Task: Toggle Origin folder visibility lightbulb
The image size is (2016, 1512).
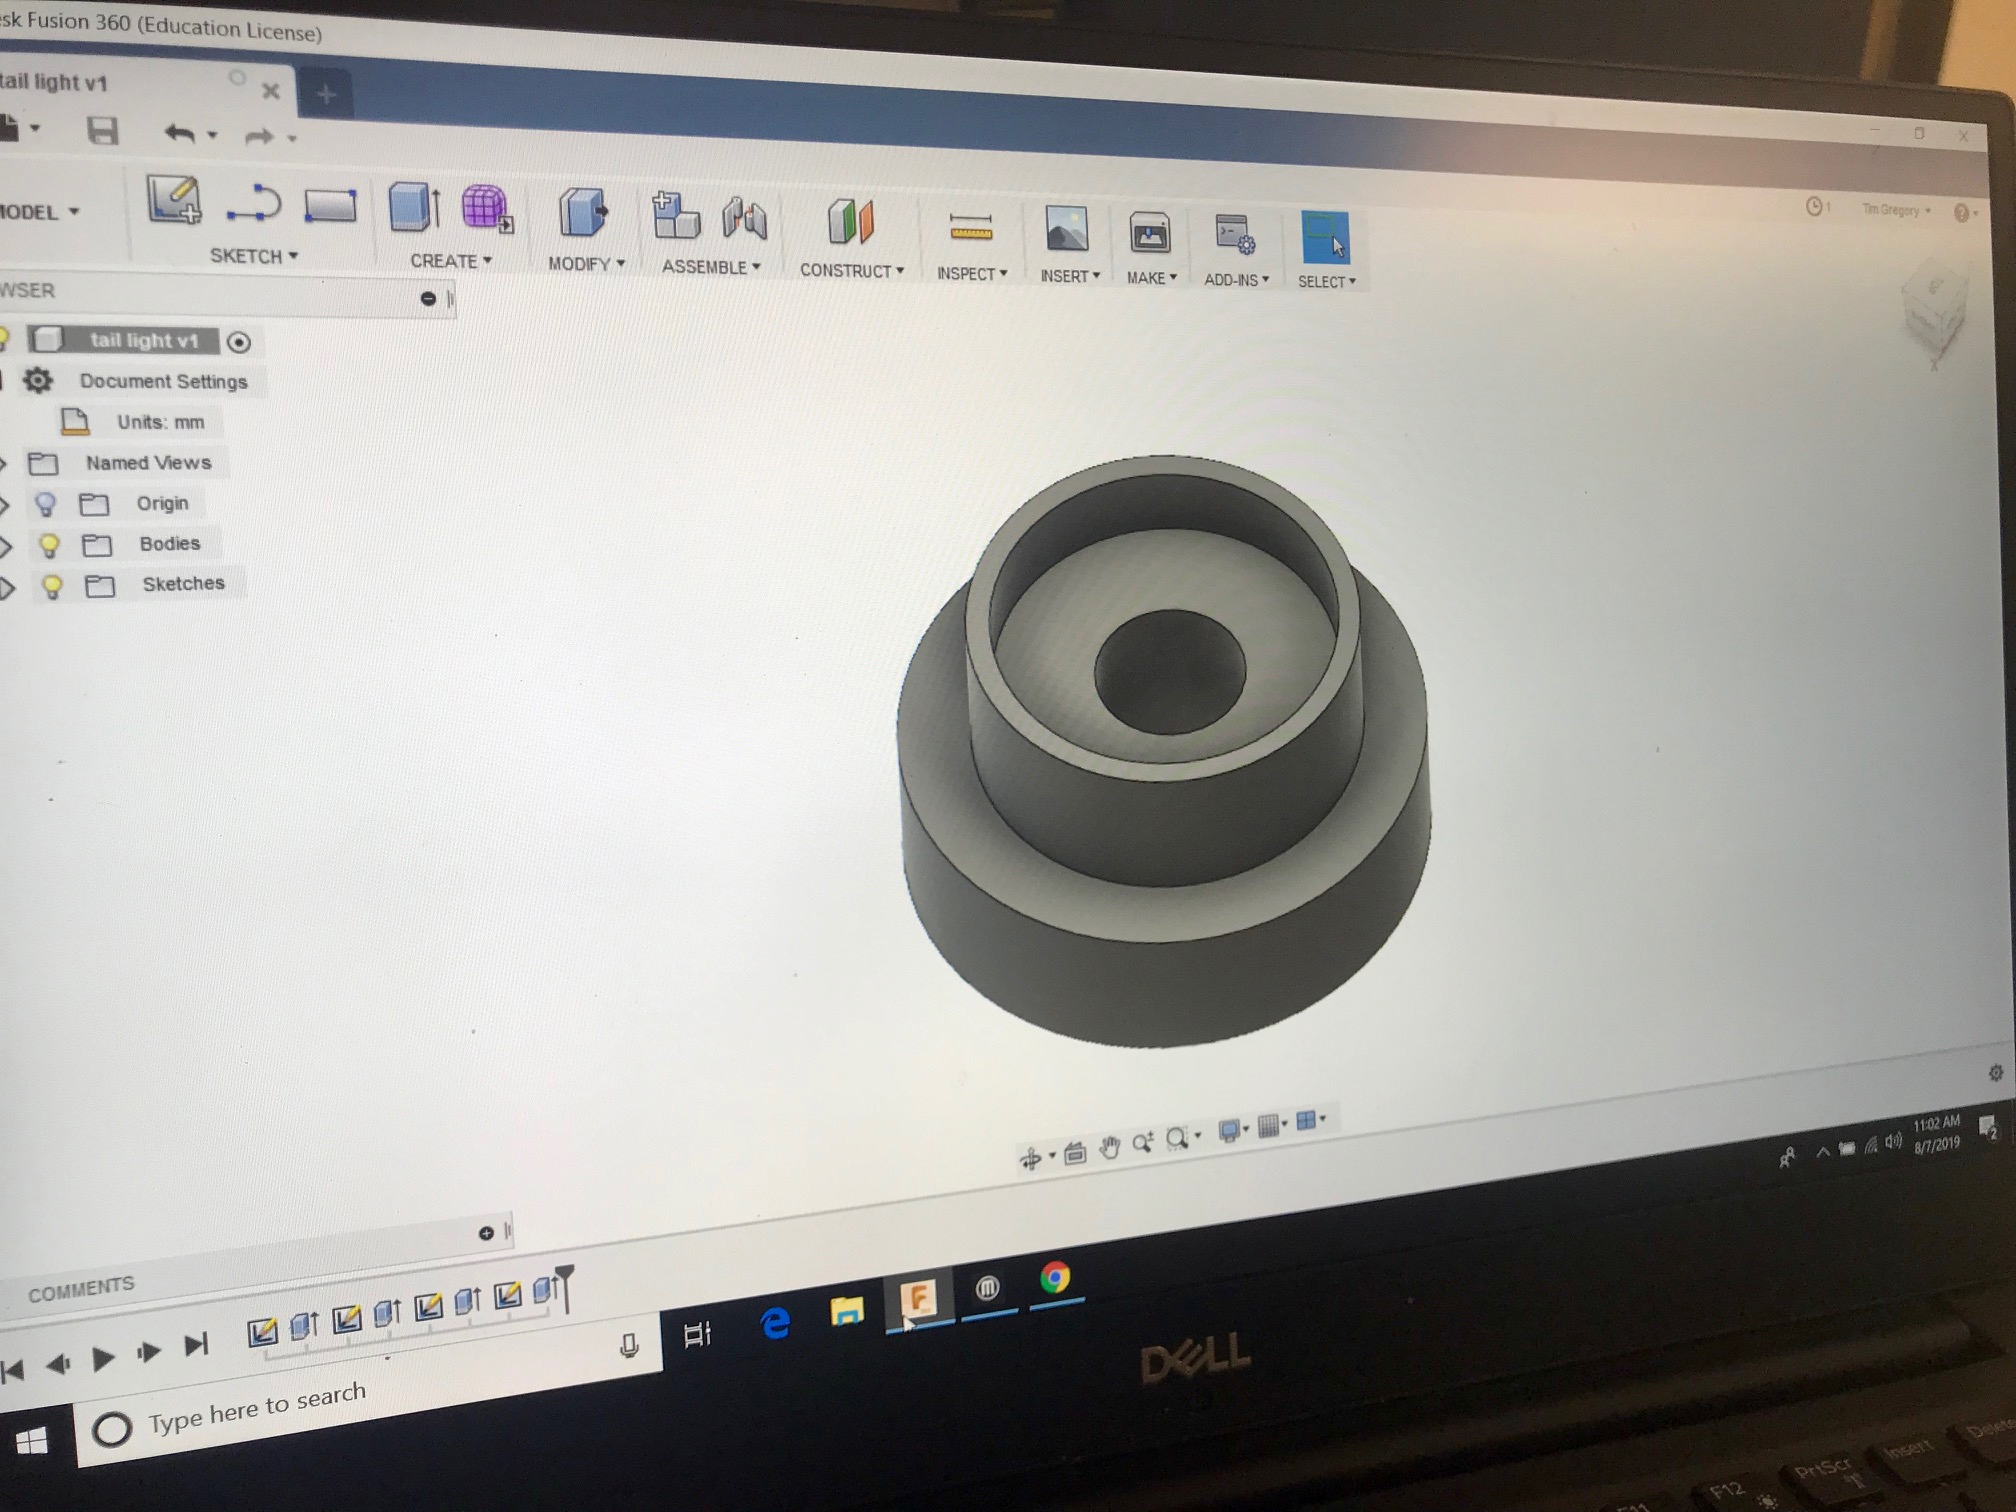Action: pos(45,503)
